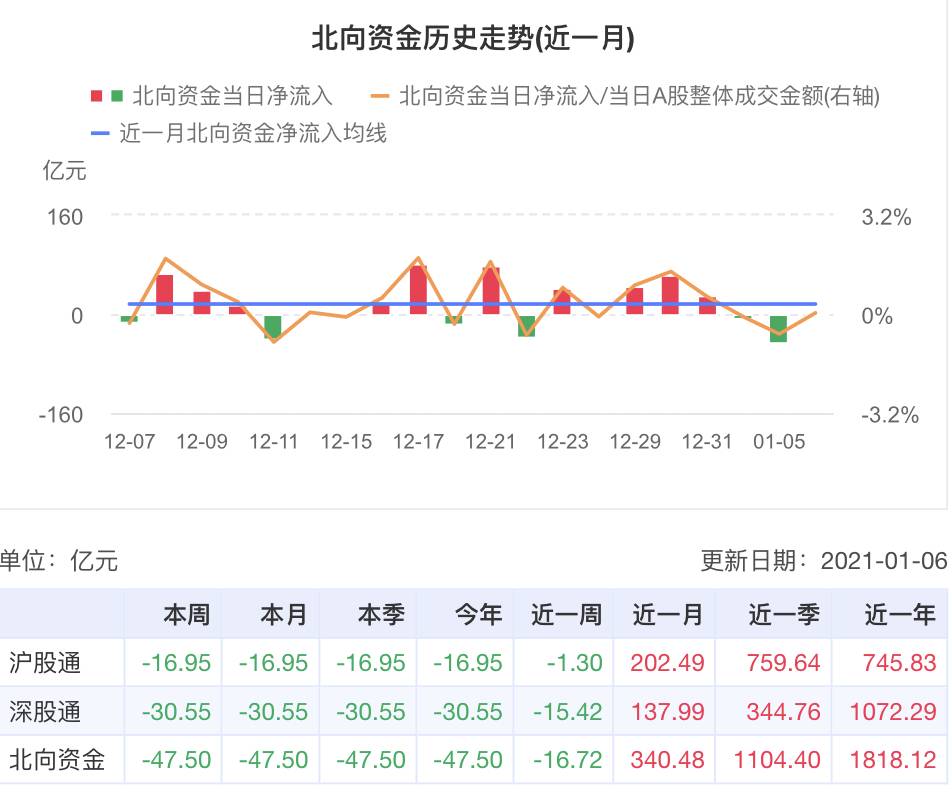Select the red bar at 12-09
This screenshot has width=952, height=810.
tap(201, 303)
